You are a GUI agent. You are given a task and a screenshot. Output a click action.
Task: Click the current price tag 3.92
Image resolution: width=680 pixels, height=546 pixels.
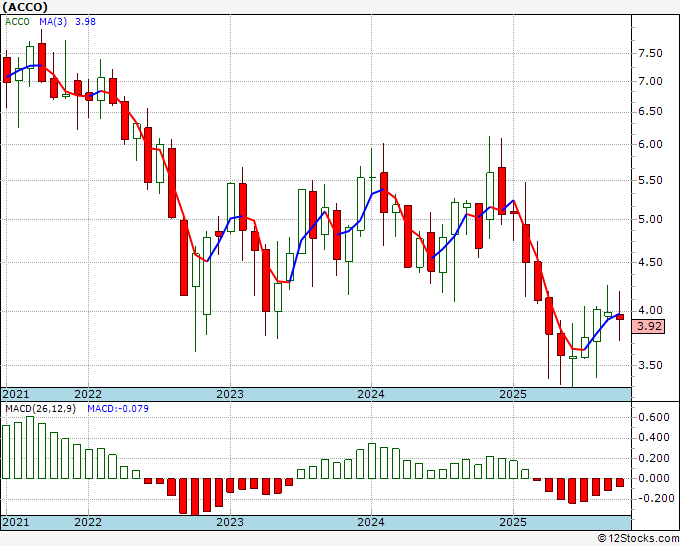coord(649,326)
